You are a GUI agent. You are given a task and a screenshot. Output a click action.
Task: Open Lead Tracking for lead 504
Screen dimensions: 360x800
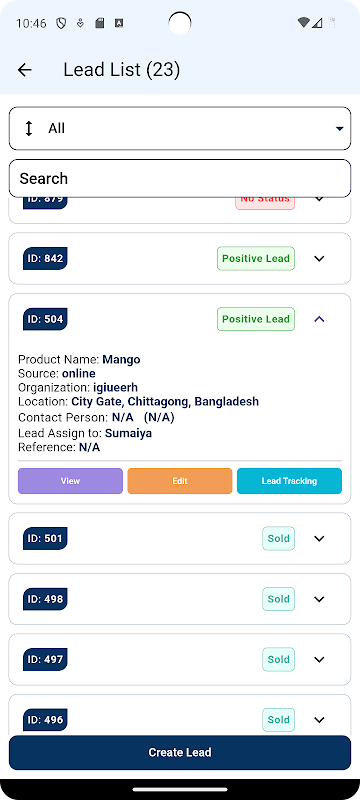click(290, 481)
